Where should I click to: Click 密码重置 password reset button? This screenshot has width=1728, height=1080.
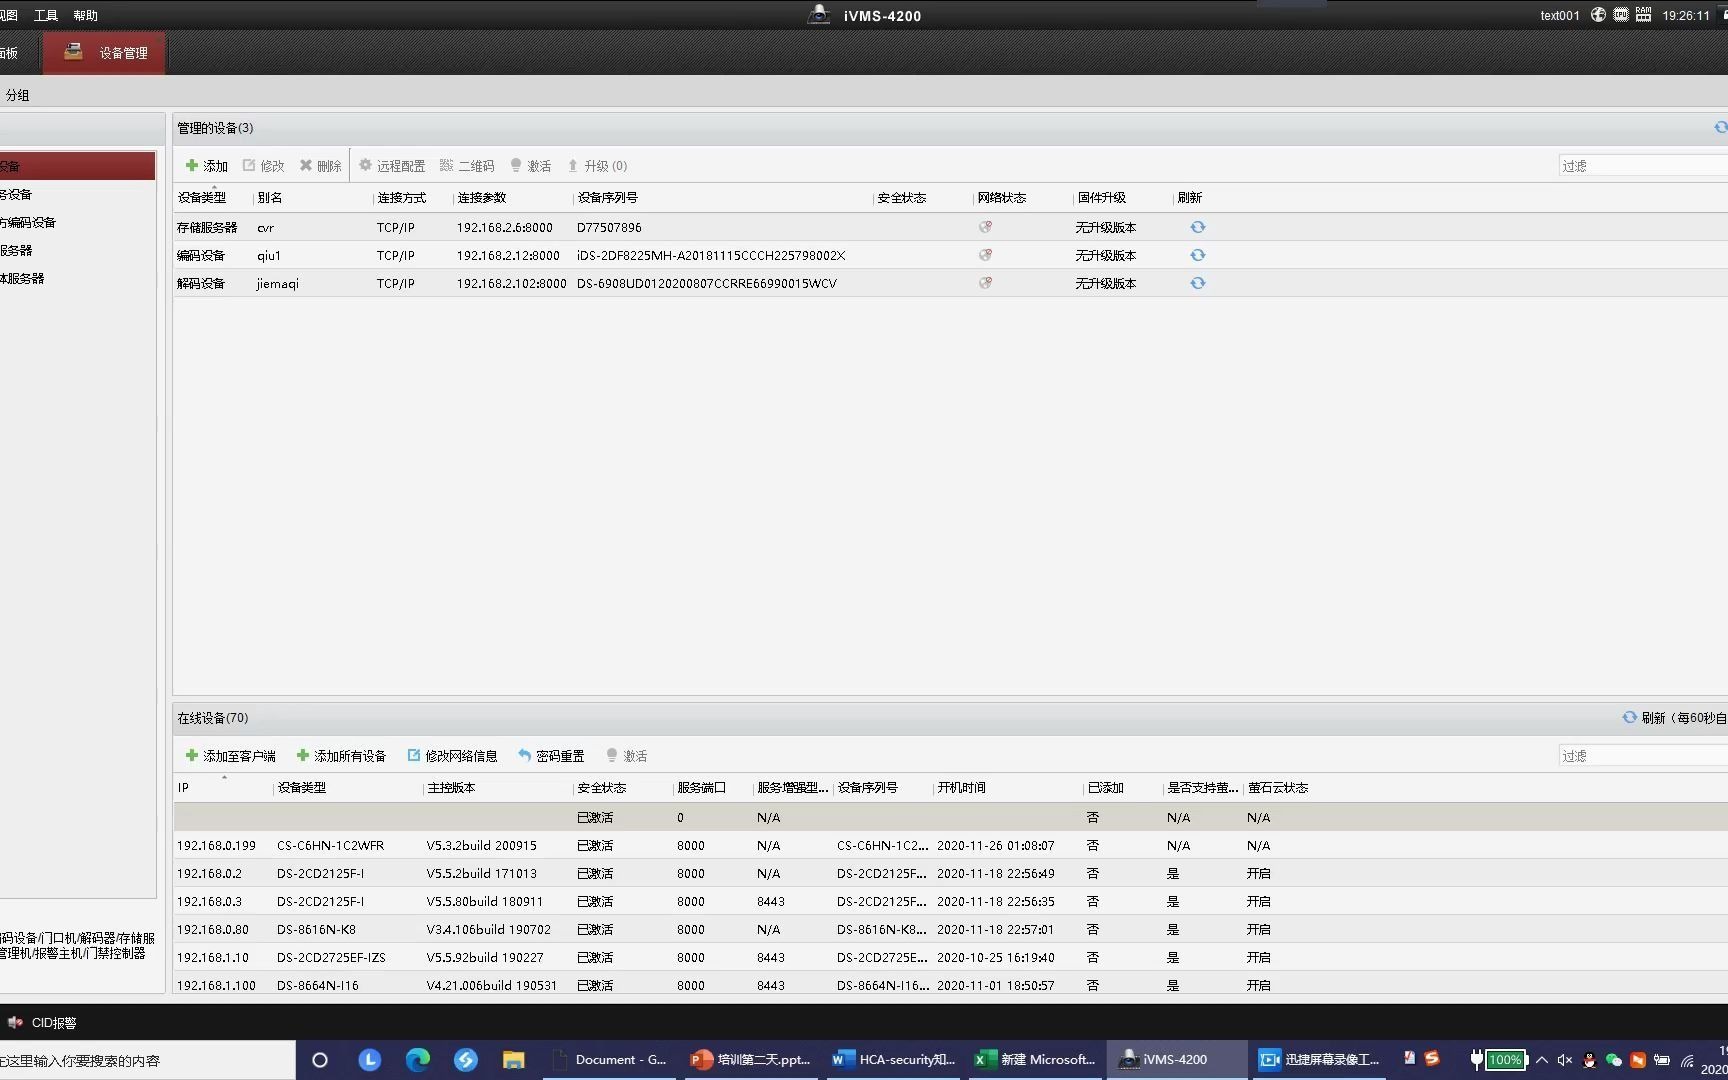click(x=551, y=756)
